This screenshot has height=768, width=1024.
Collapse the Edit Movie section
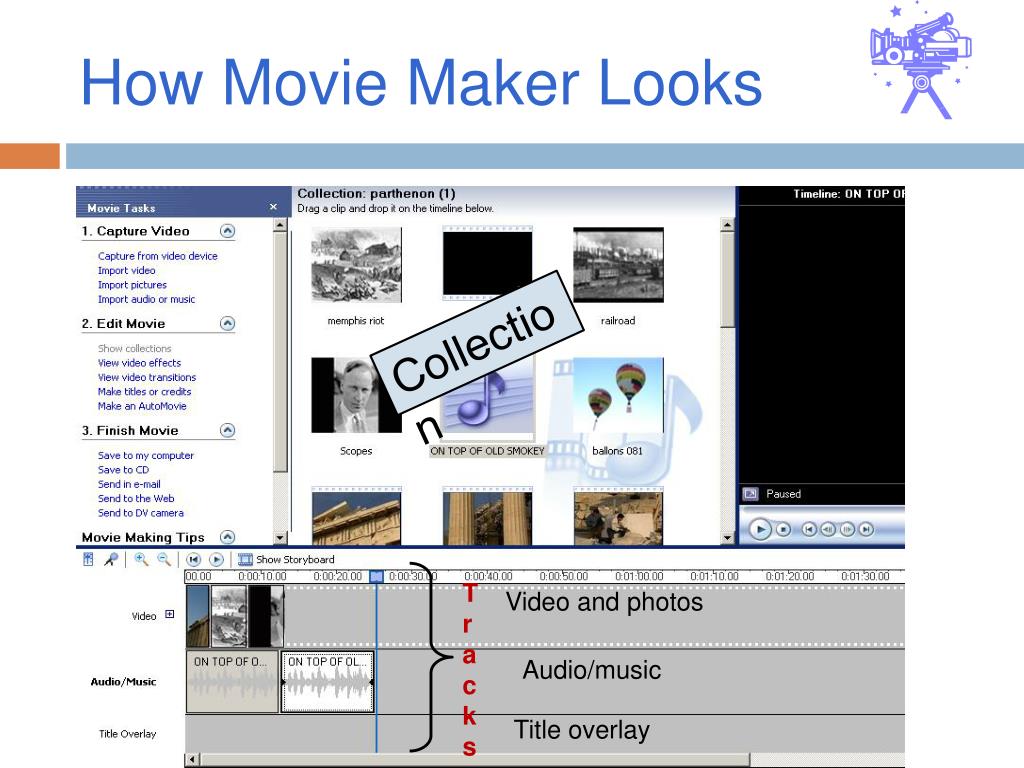(227, 324)
